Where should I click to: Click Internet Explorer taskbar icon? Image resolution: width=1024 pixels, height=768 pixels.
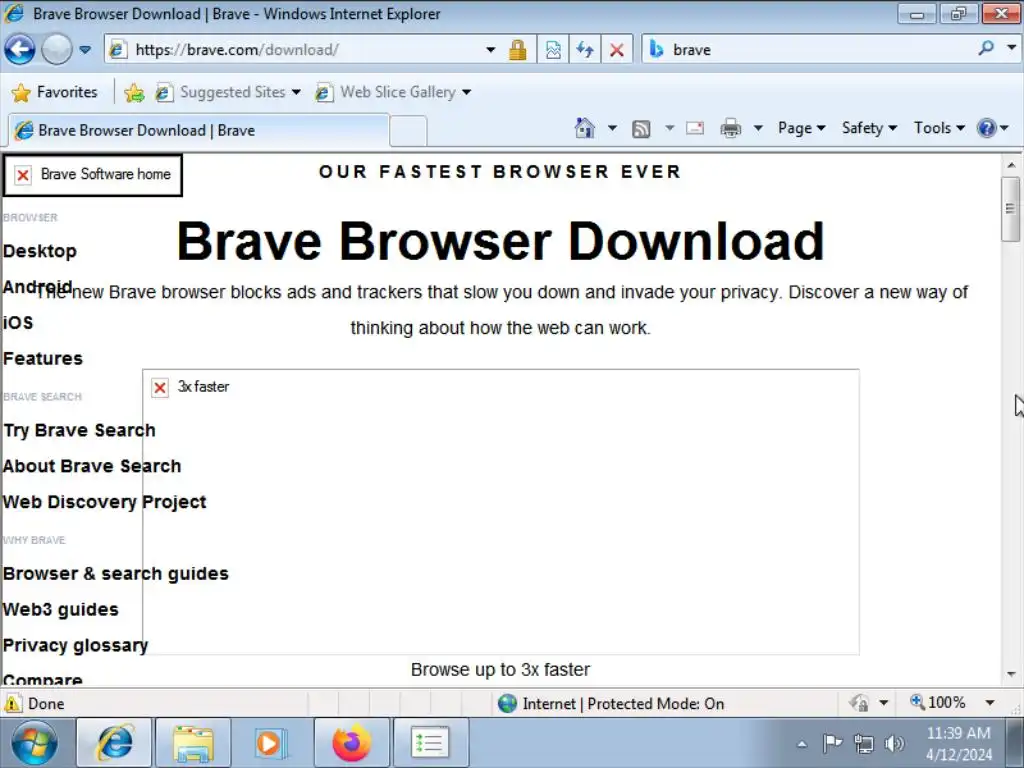point(115,743)
